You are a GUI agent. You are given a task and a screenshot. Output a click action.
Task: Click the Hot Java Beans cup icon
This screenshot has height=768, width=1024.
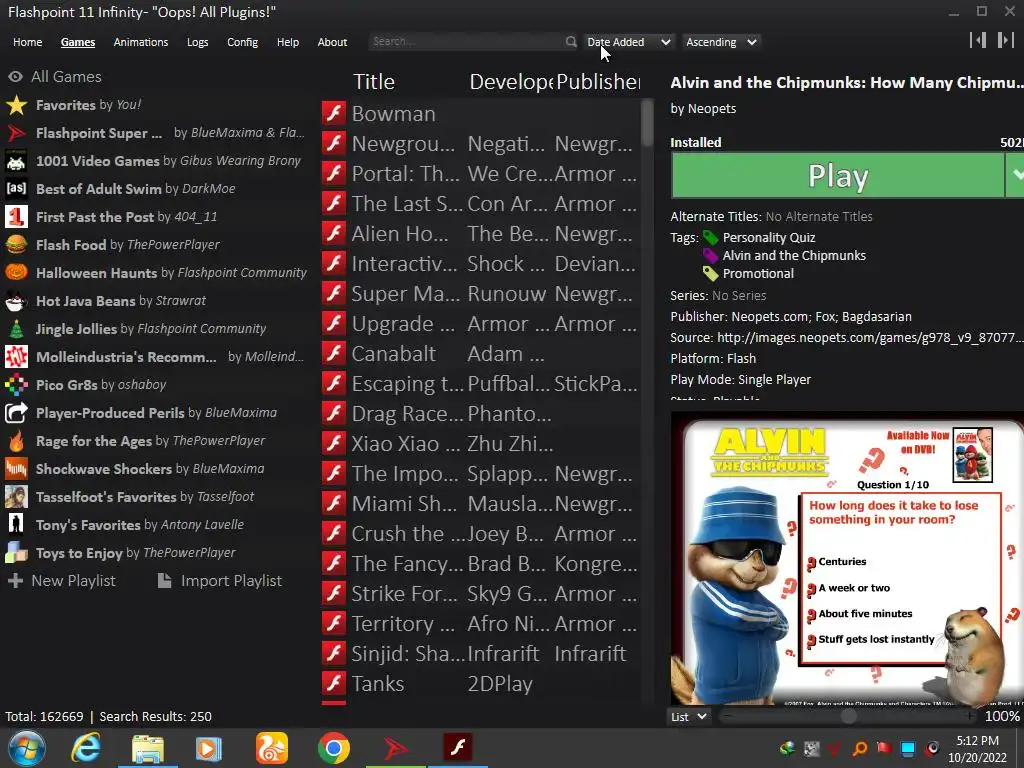click(16, 300)
